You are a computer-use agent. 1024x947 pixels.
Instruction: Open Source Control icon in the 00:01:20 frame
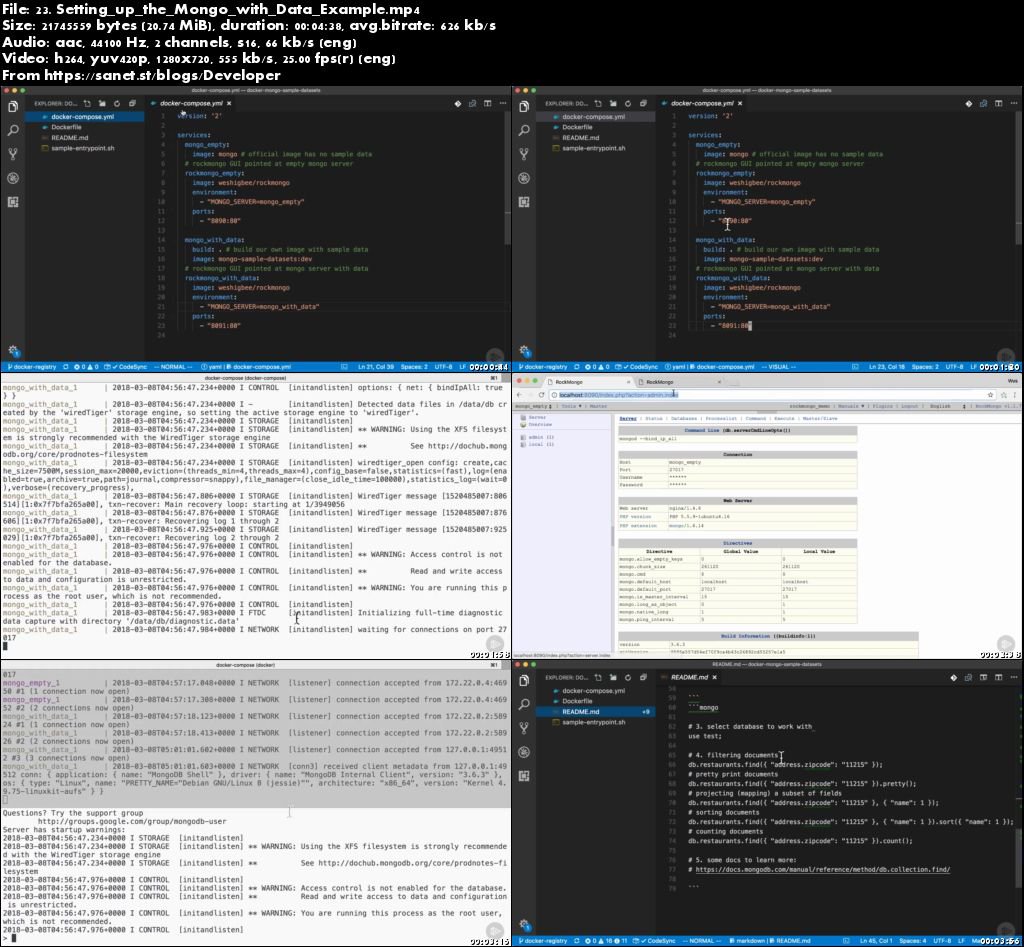524,154
